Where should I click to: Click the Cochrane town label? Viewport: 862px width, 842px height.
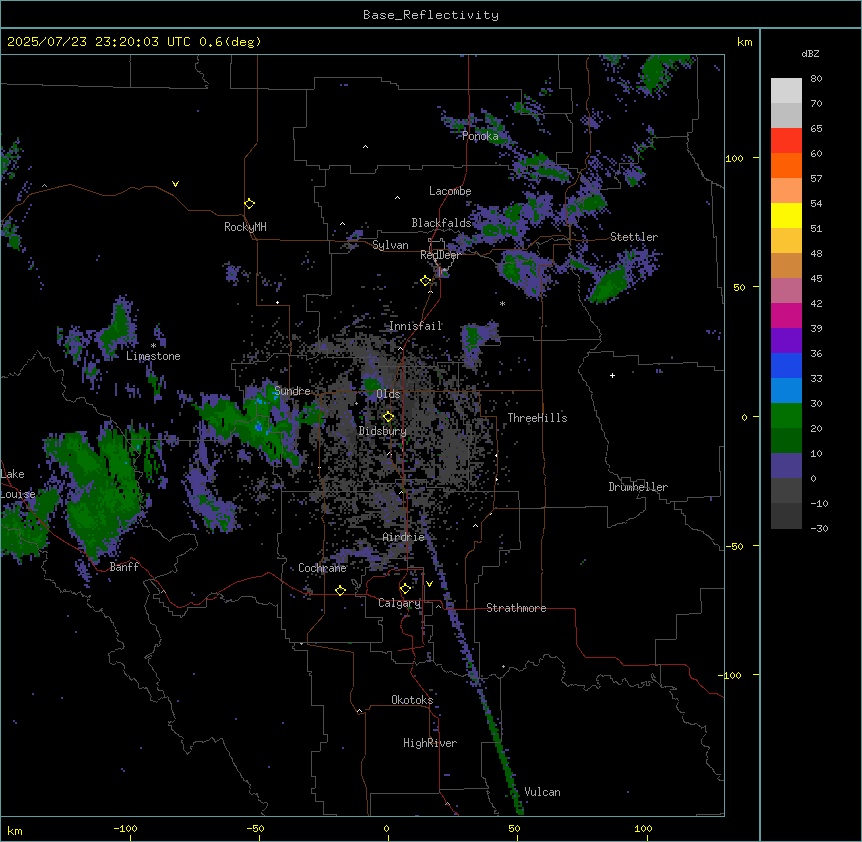[x=322, y=568]
